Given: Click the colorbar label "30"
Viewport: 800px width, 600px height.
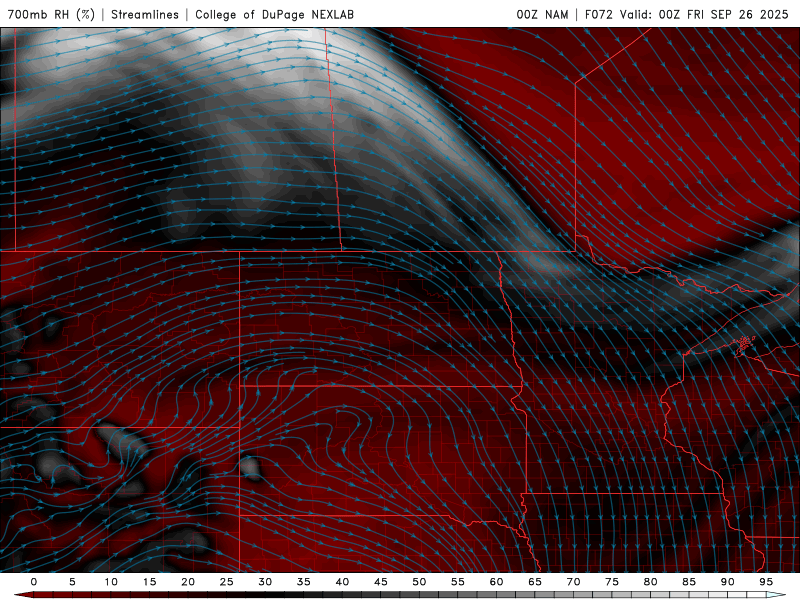Looking at the screenshot, I should click(265, 582).
